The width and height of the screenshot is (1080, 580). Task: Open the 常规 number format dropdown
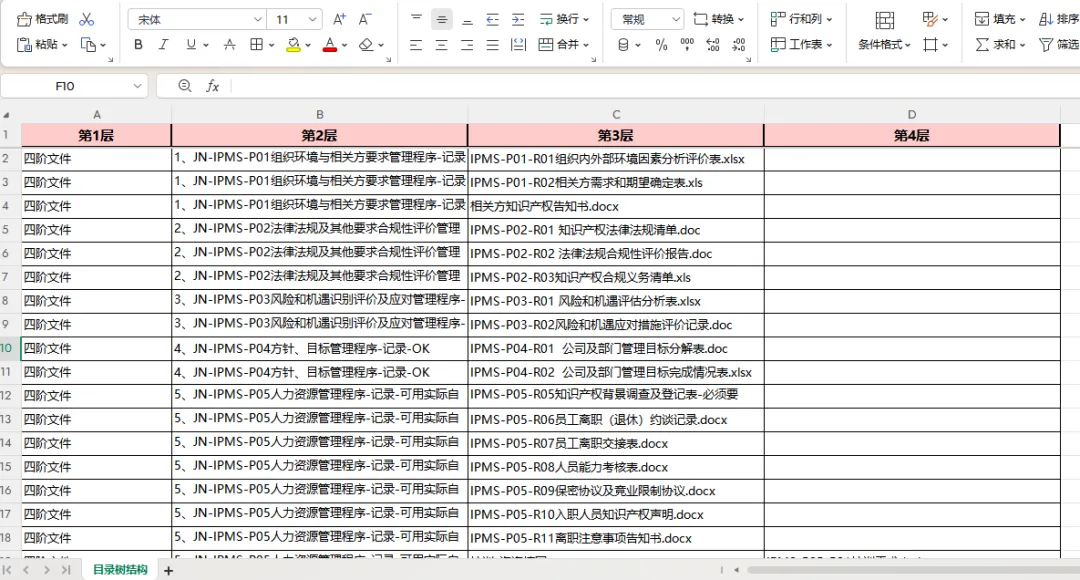point(676,19)
